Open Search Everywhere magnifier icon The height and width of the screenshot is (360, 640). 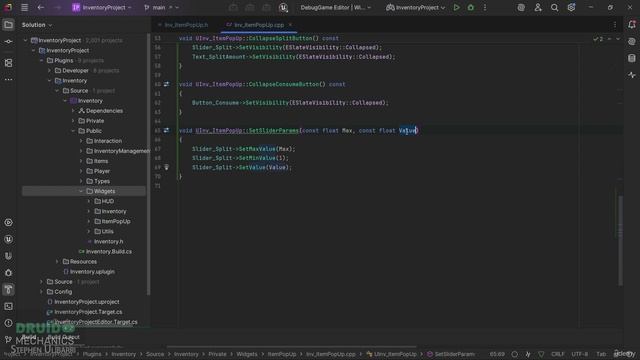[554, 7]
